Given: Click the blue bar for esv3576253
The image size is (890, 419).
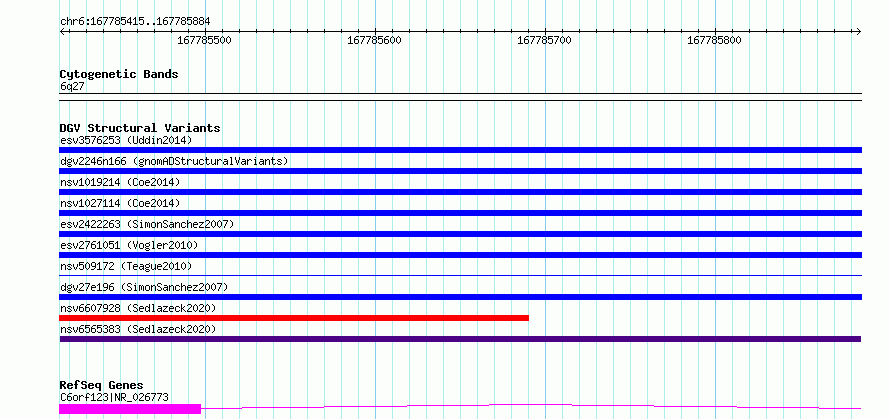Looking at the screenshot, I should coord(460,150).
